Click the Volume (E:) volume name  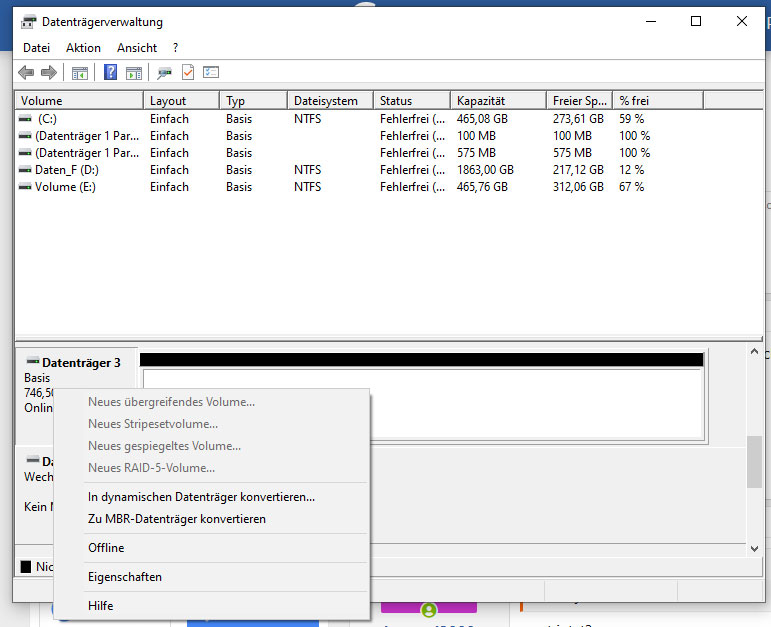click(65, 187)
